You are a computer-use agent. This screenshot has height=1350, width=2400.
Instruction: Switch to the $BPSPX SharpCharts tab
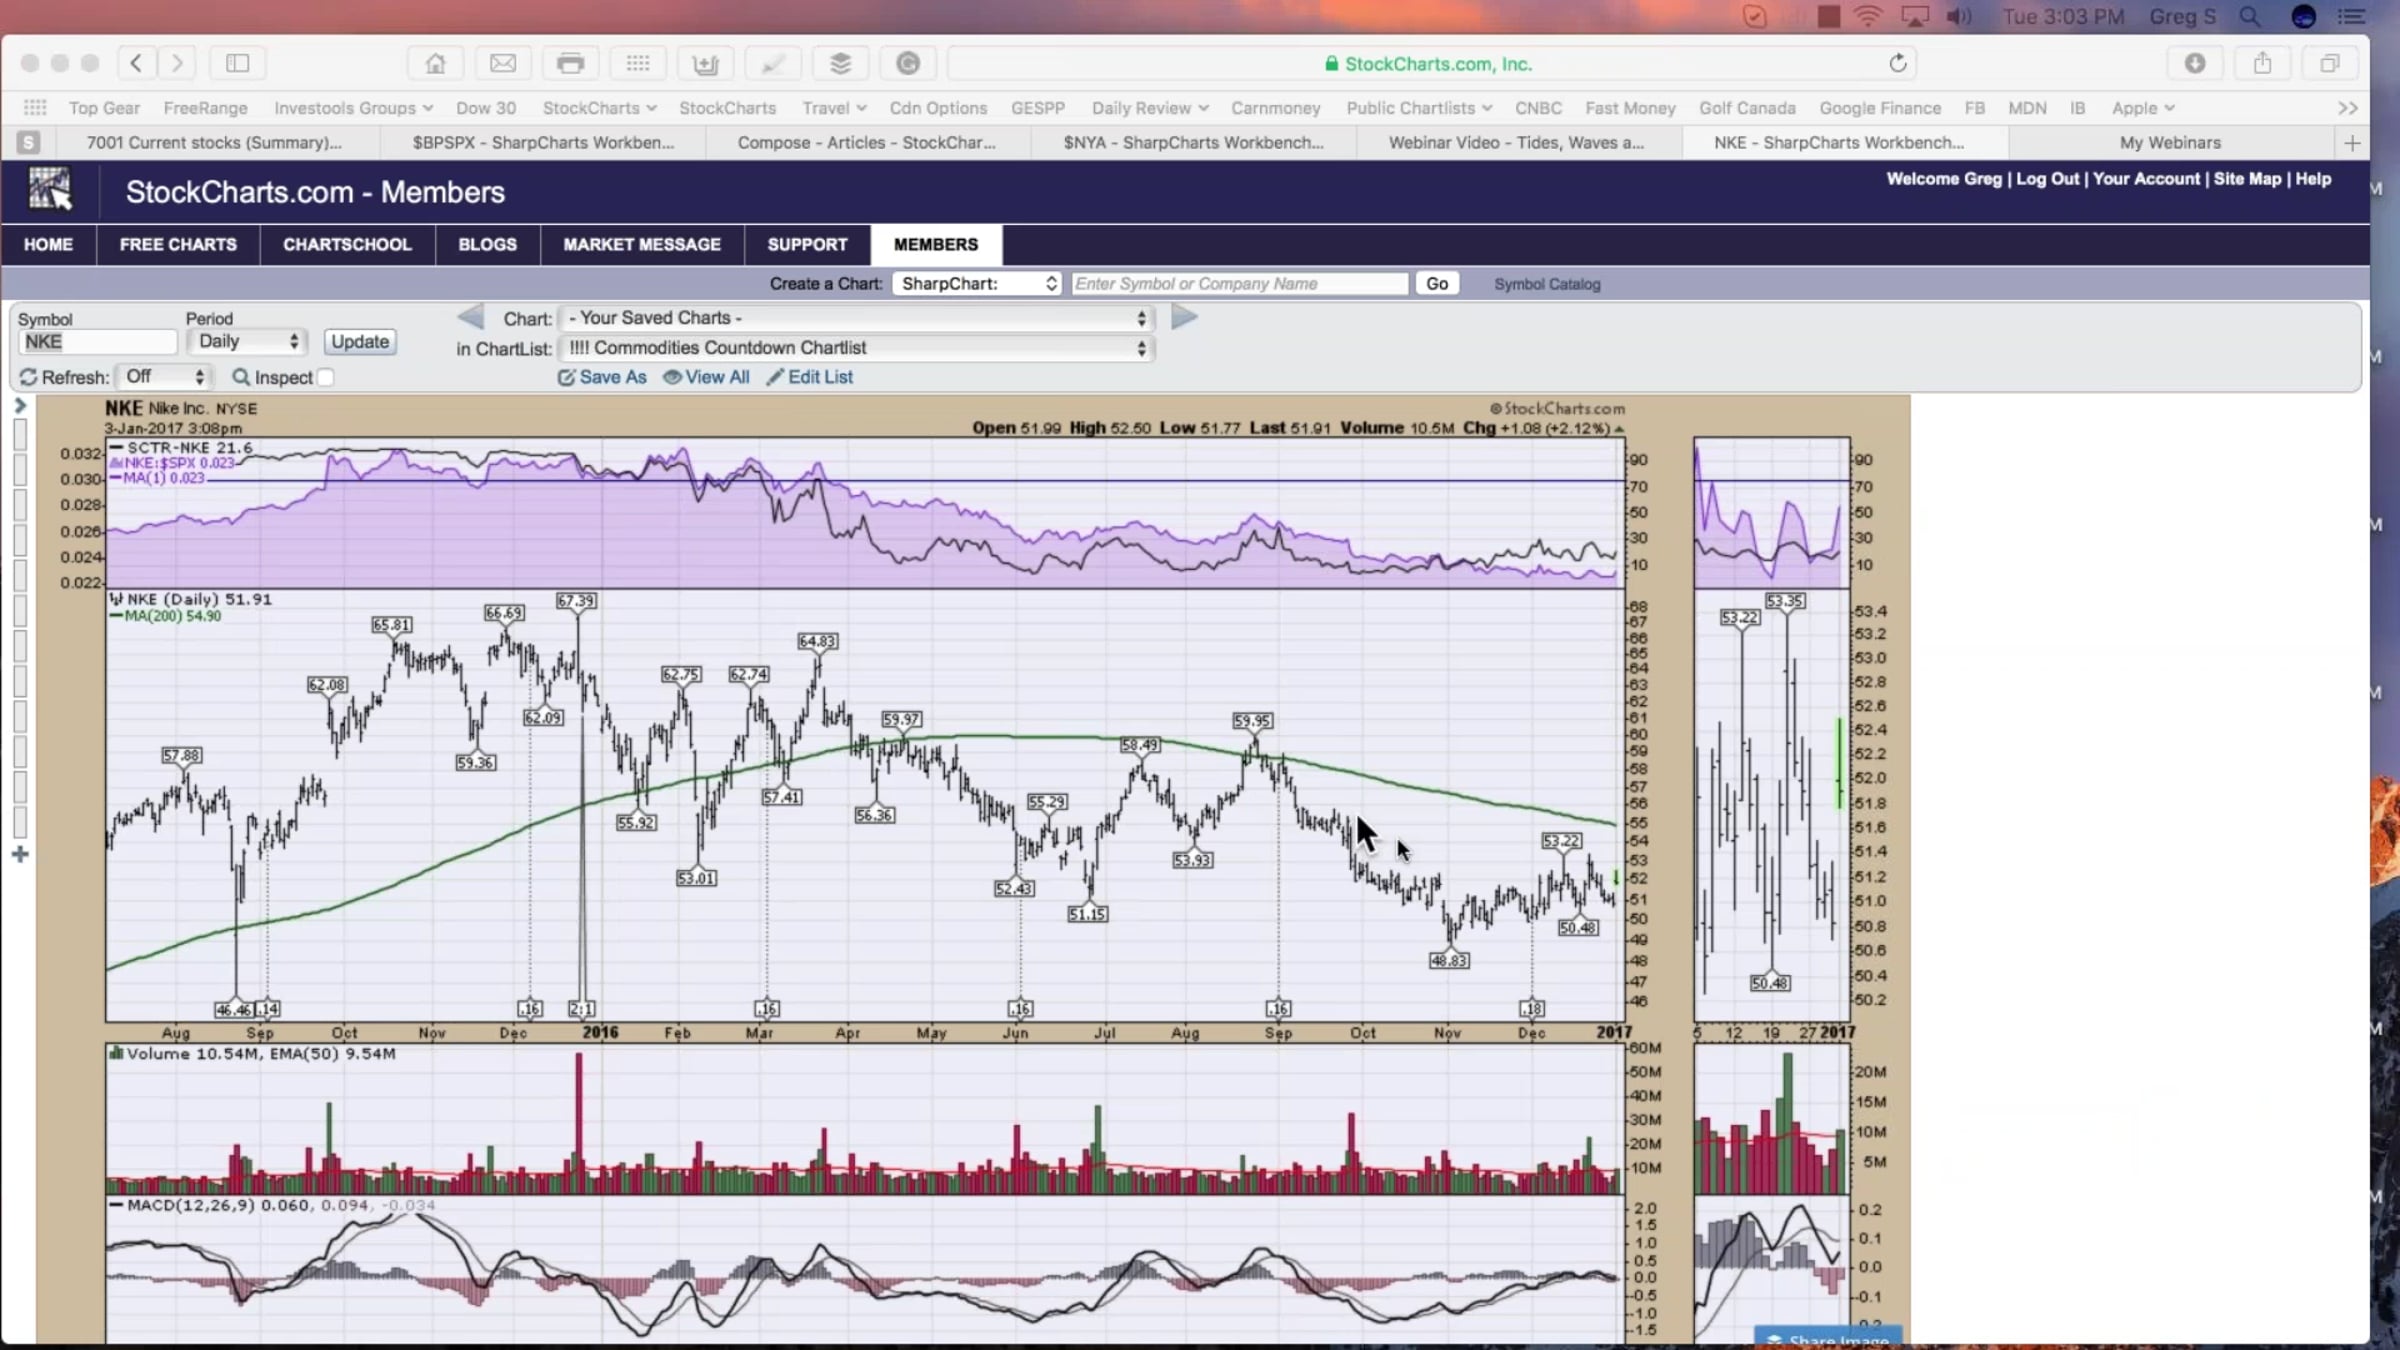coord(543,143)
